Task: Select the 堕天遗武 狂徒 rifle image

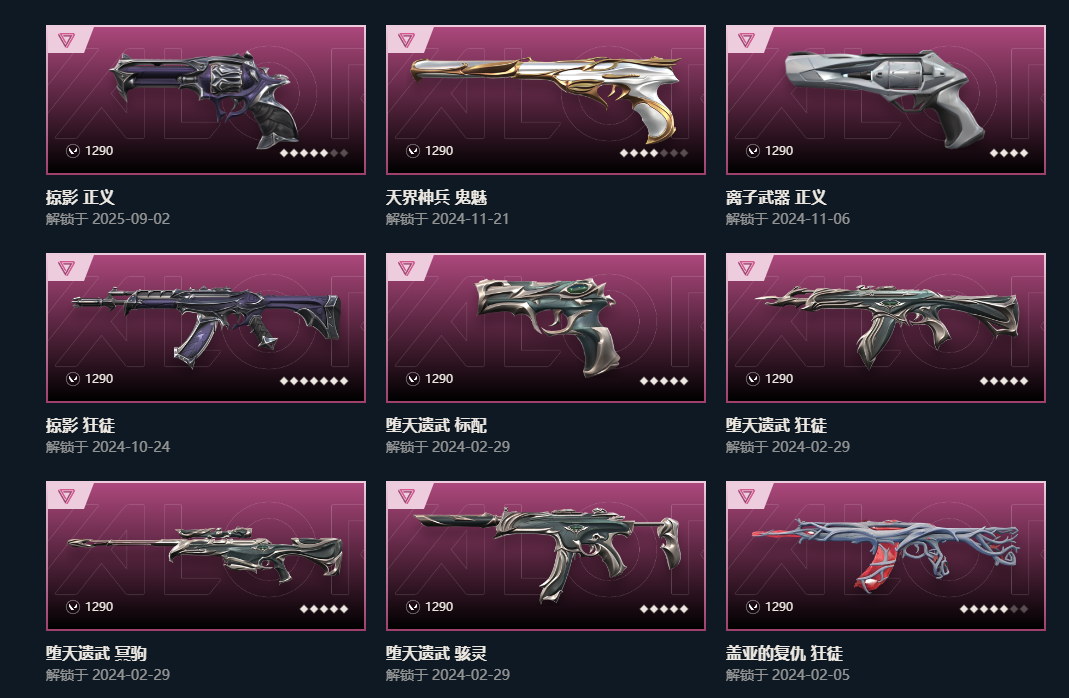Action: pos(886,326)
